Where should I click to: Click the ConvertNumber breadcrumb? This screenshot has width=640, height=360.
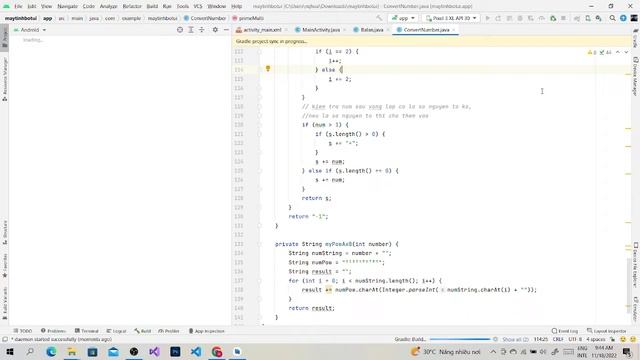coord(204,18)
